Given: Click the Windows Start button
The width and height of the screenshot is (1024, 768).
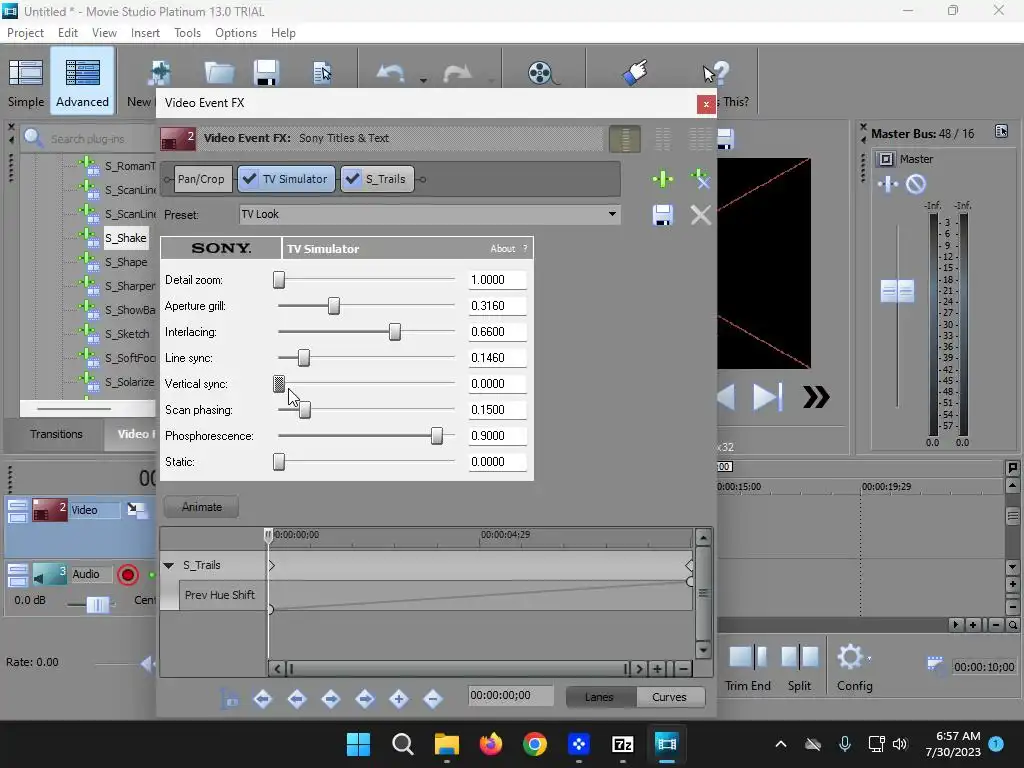Looking at the screenshot, I should [359, 744].
